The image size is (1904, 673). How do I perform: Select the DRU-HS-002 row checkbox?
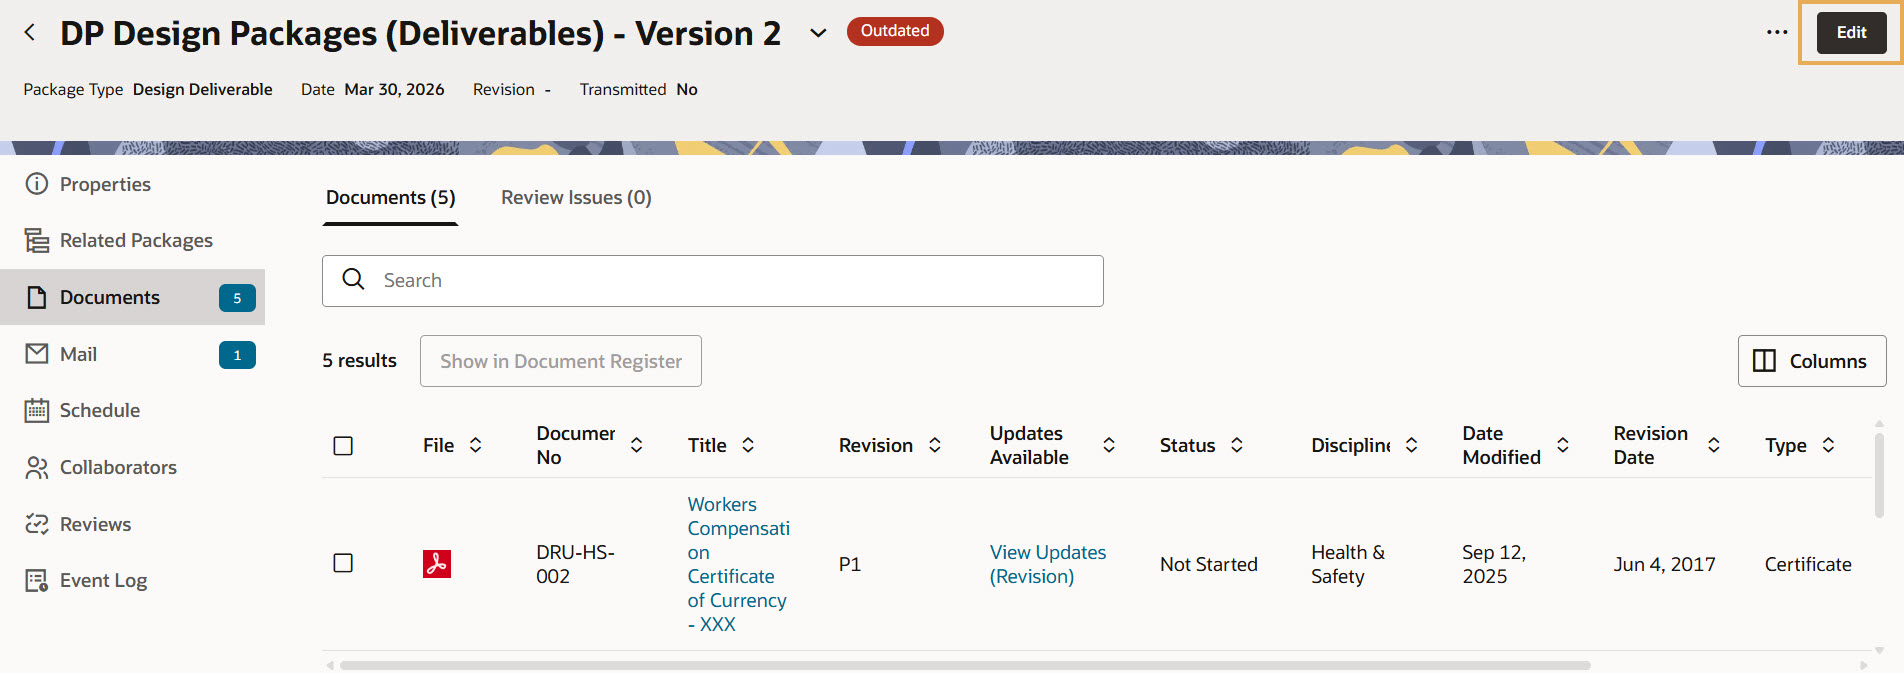343,563
